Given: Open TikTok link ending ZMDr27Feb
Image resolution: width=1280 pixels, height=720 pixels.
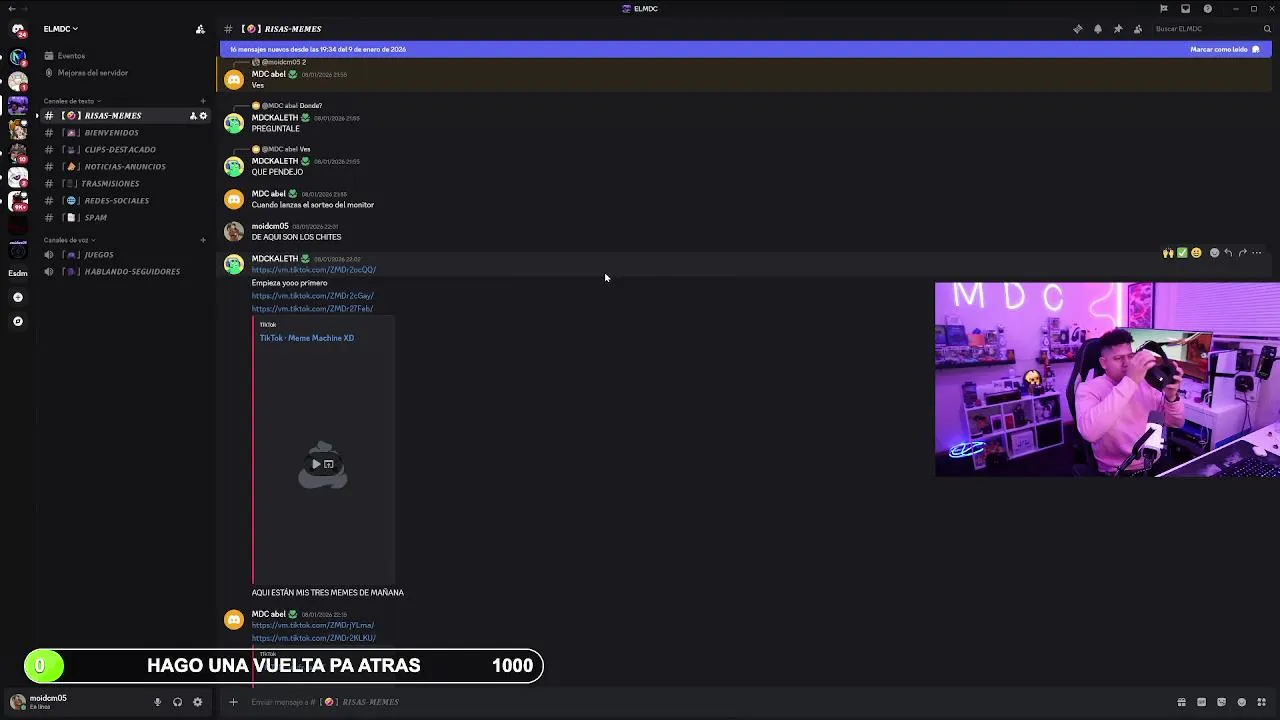Looking at the screenshot, I should click(x=312, y=309).
